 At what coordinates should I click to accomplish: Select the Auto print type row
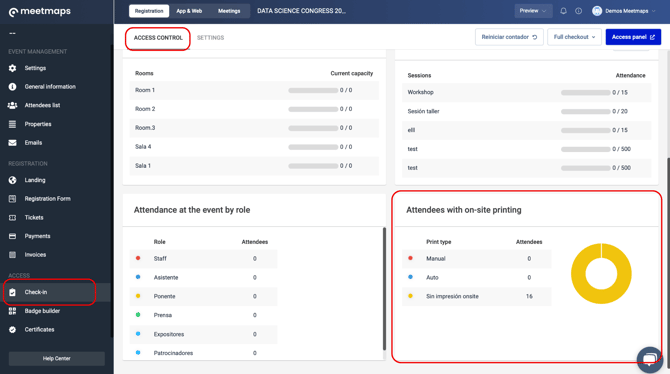coord(476,277)
